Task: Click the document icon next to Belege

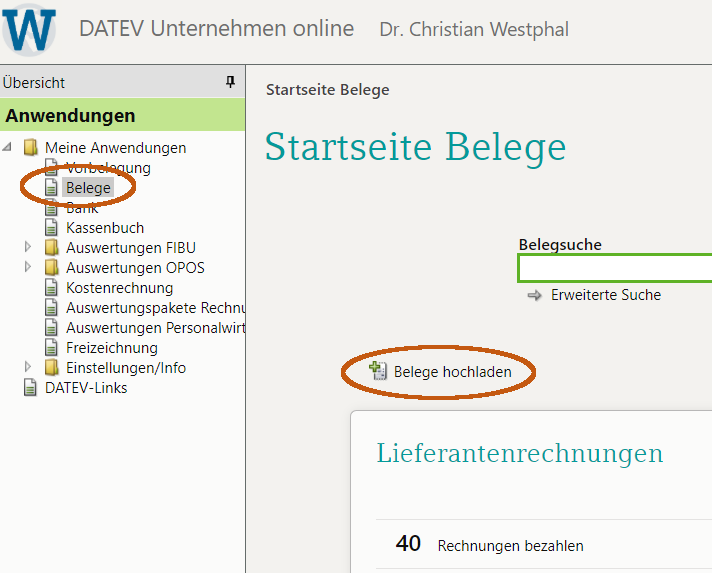Action: click(51, 188)
